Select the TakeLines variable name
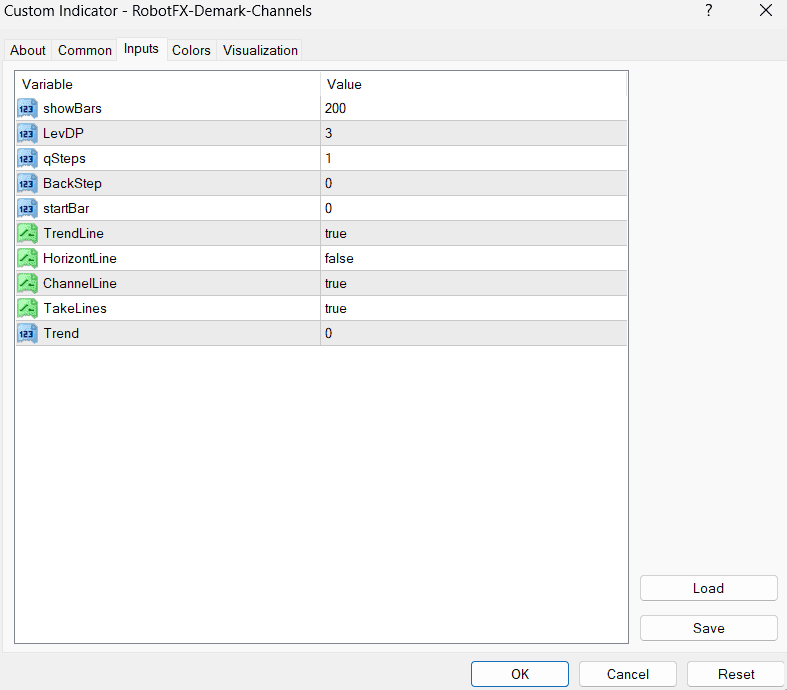Viewport: 787px width, 690px height. click(x=75, y=309)
